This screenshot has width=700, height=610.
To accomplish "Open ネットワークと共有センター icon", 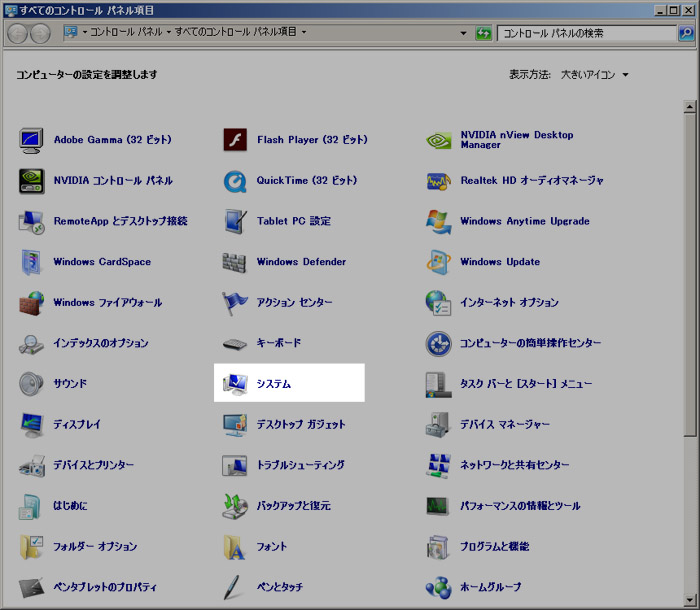I will [x=438, y=466].
